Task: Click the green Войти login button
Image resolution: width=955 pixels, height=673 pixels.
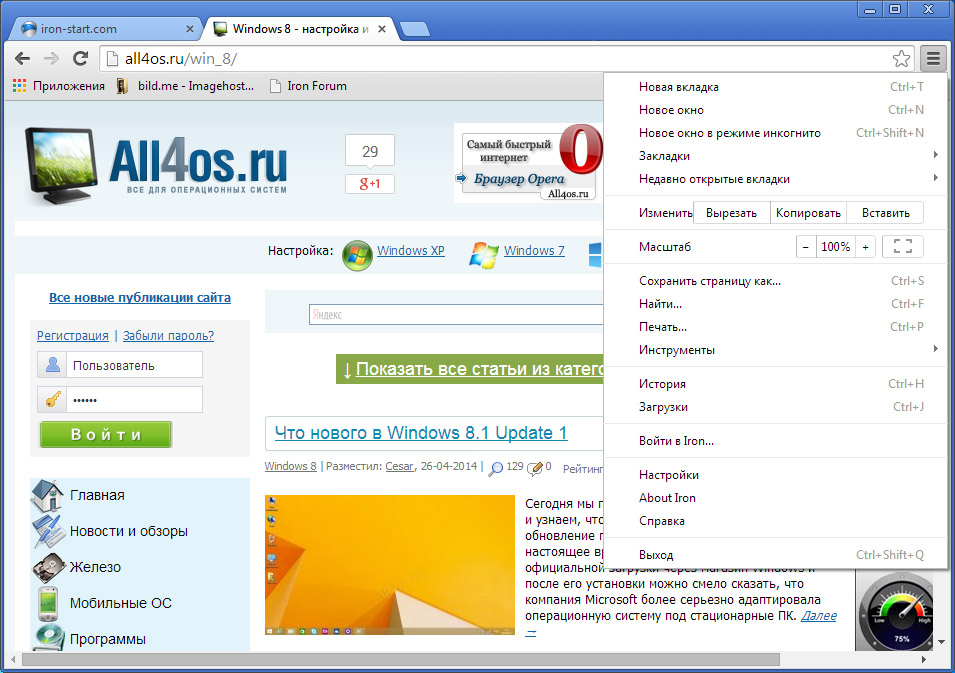Action: (x=106, y=435)
